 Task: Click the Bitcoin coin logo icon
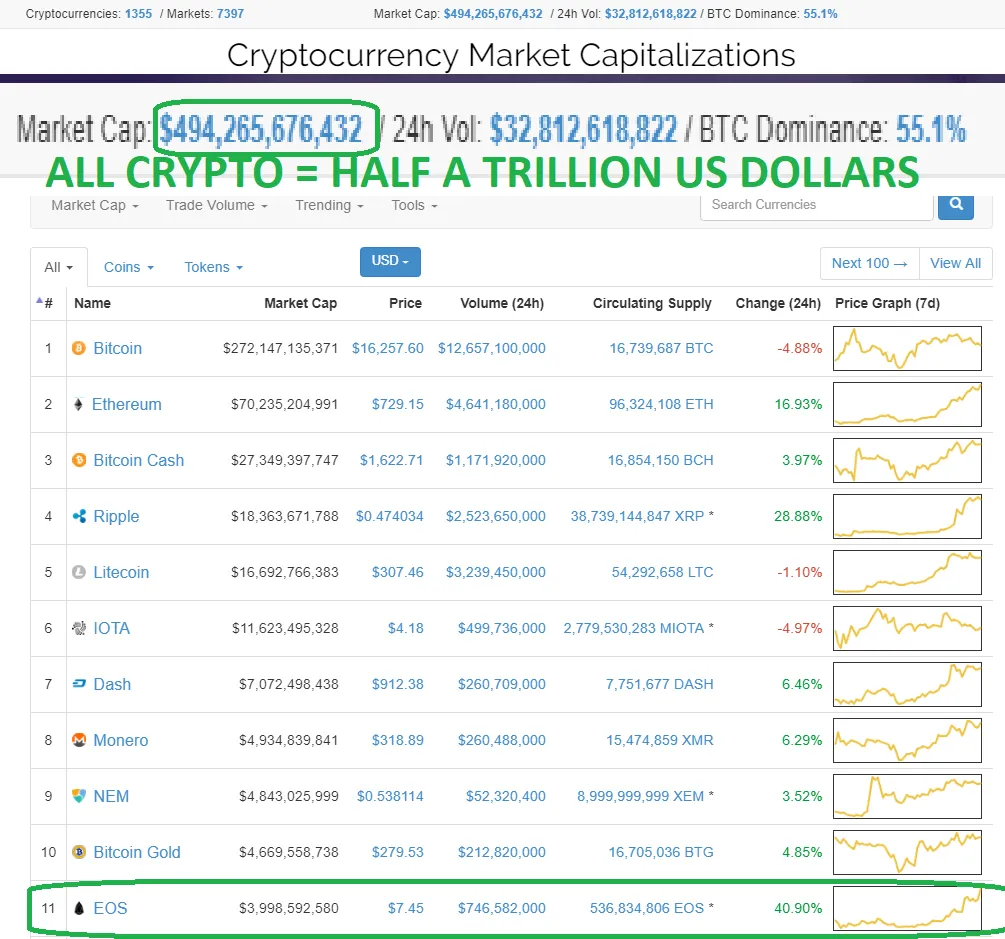click(x=79, y=348)
